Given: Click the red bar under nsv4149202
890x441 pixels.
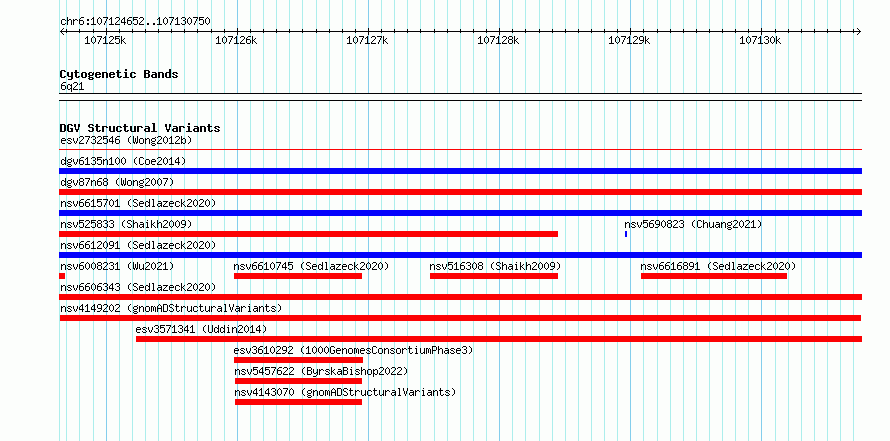Looking at the screenshot, I should click(x=460, y=318).
